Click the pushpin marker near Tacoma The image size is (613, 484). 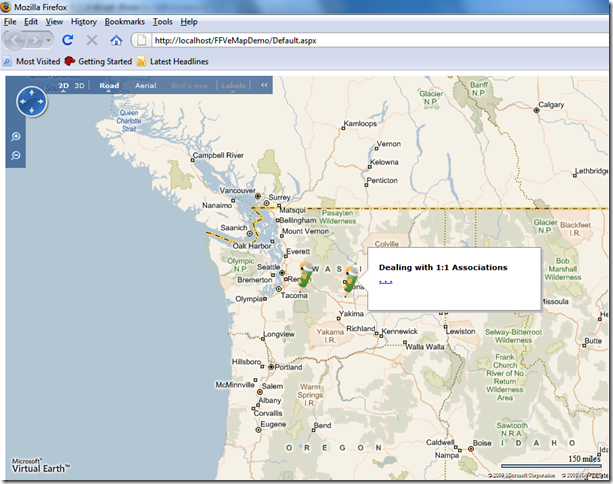tap(305, 275)
